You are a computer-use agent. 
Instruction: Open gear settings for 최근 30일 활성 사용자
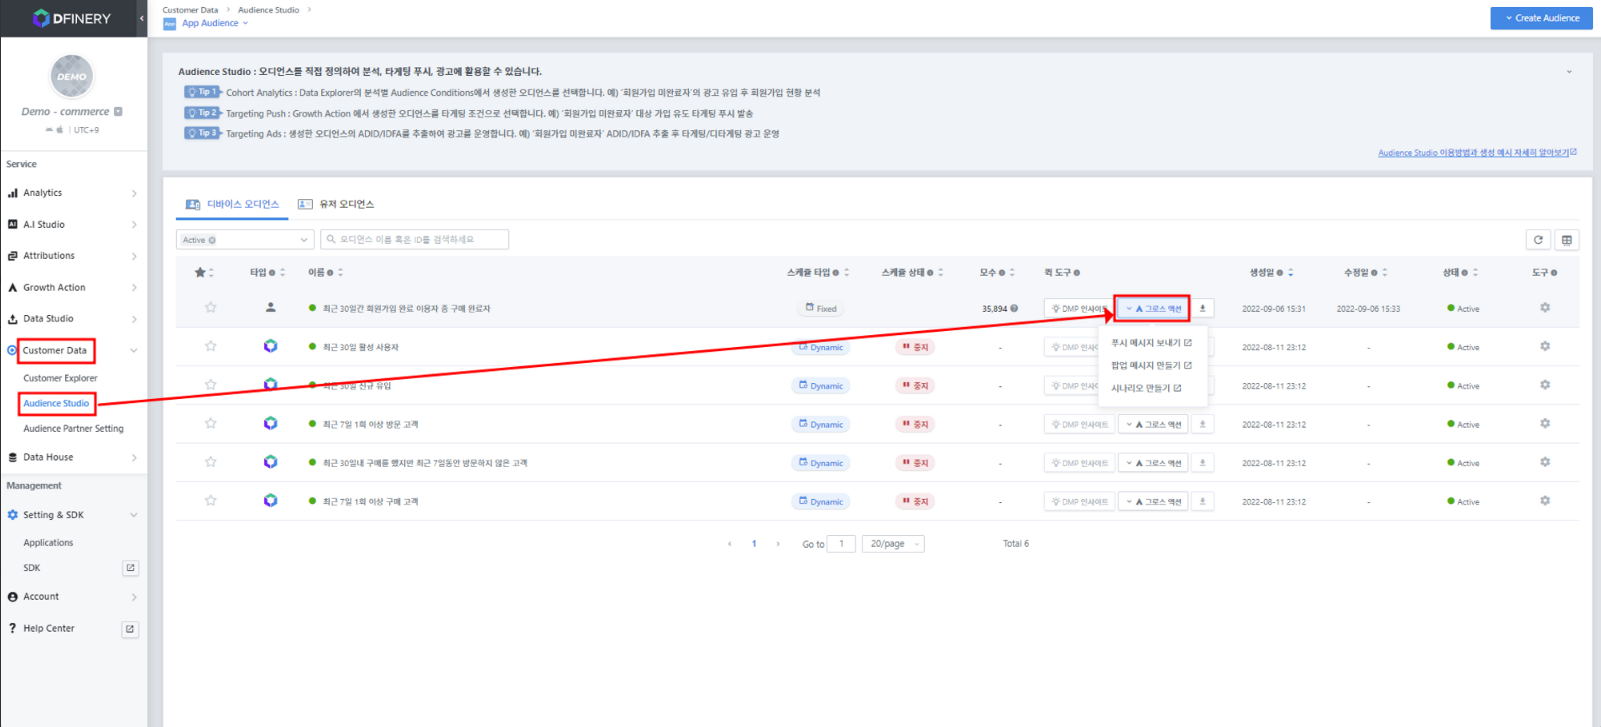click(x=1545, y=346)
